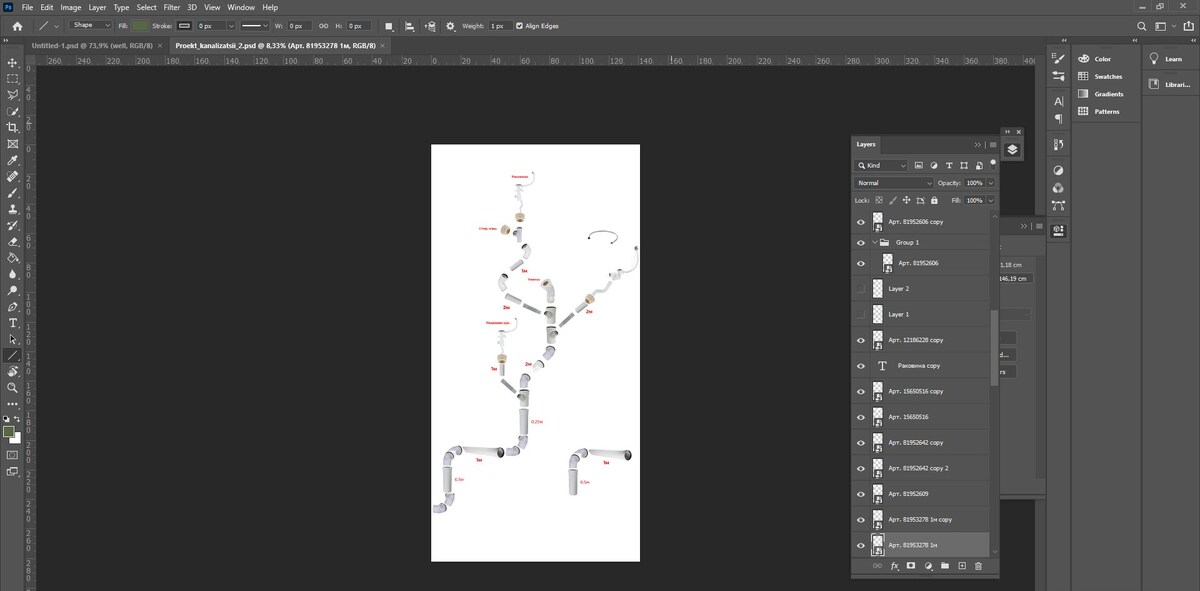
Task: Add layer style with fx icon
Action: pyautogui.click(x=895, y=566)
